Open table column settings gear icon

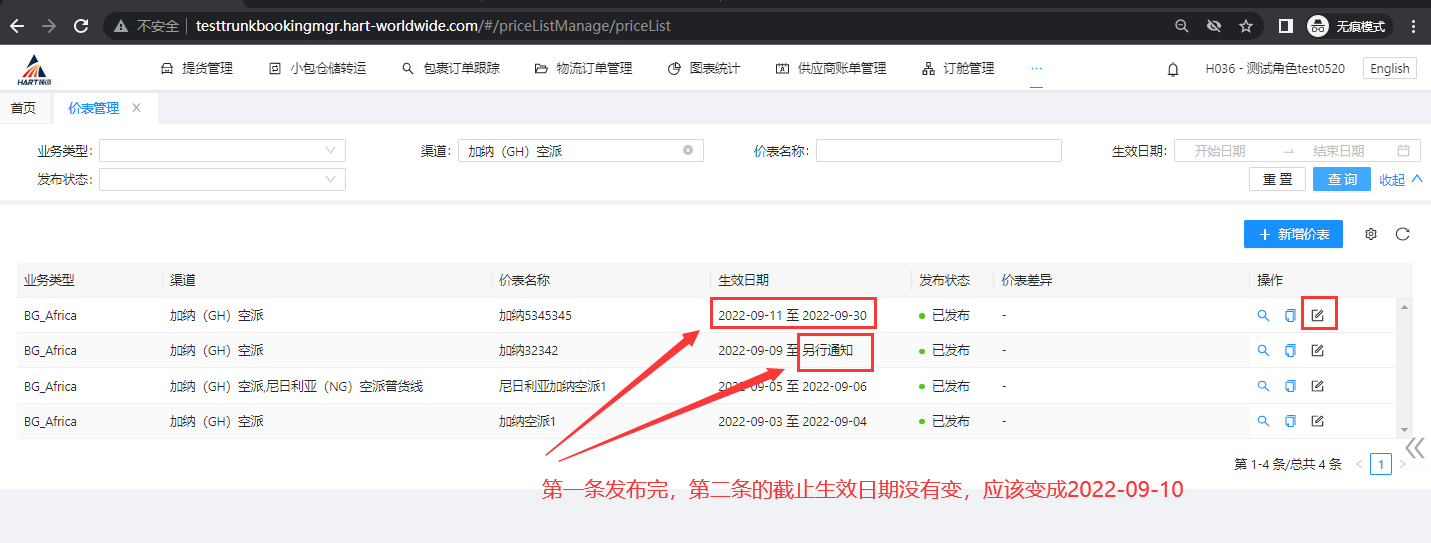click(1371, 234)
